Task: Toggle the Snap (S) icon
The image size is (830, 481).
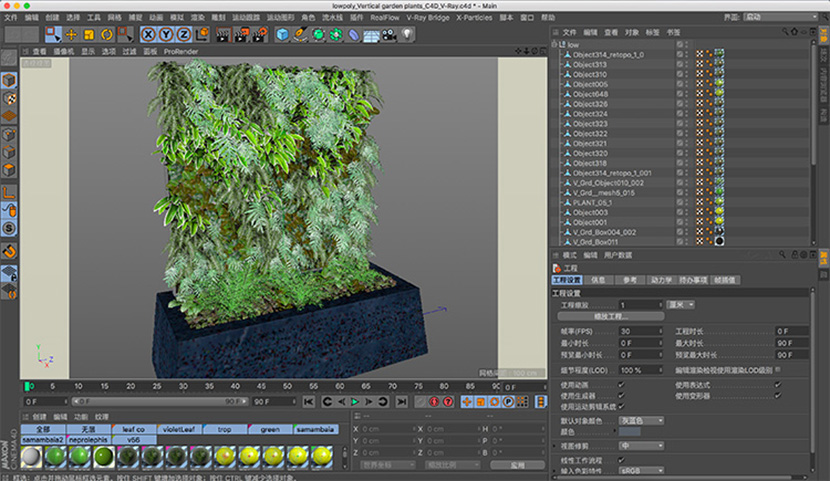Action: (9, 229)
